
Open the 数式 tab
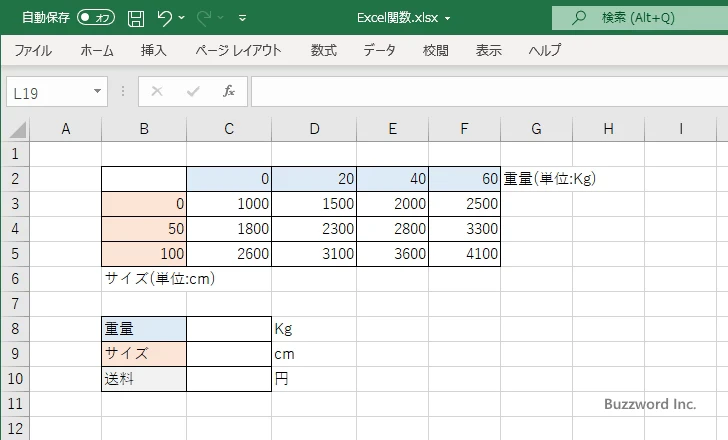[324, 50]
